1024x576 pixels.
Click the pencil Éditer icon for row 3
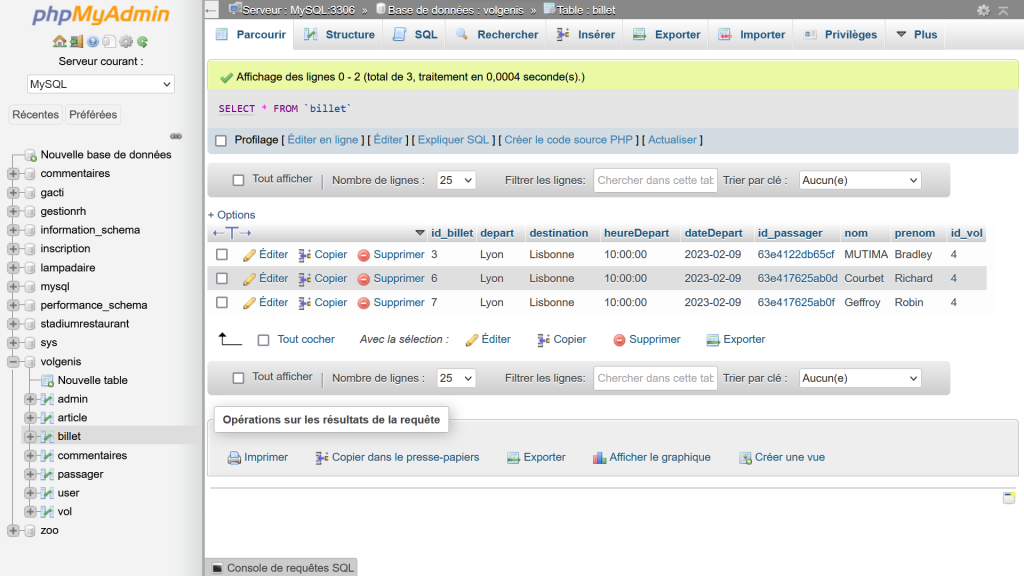point(249,255)
